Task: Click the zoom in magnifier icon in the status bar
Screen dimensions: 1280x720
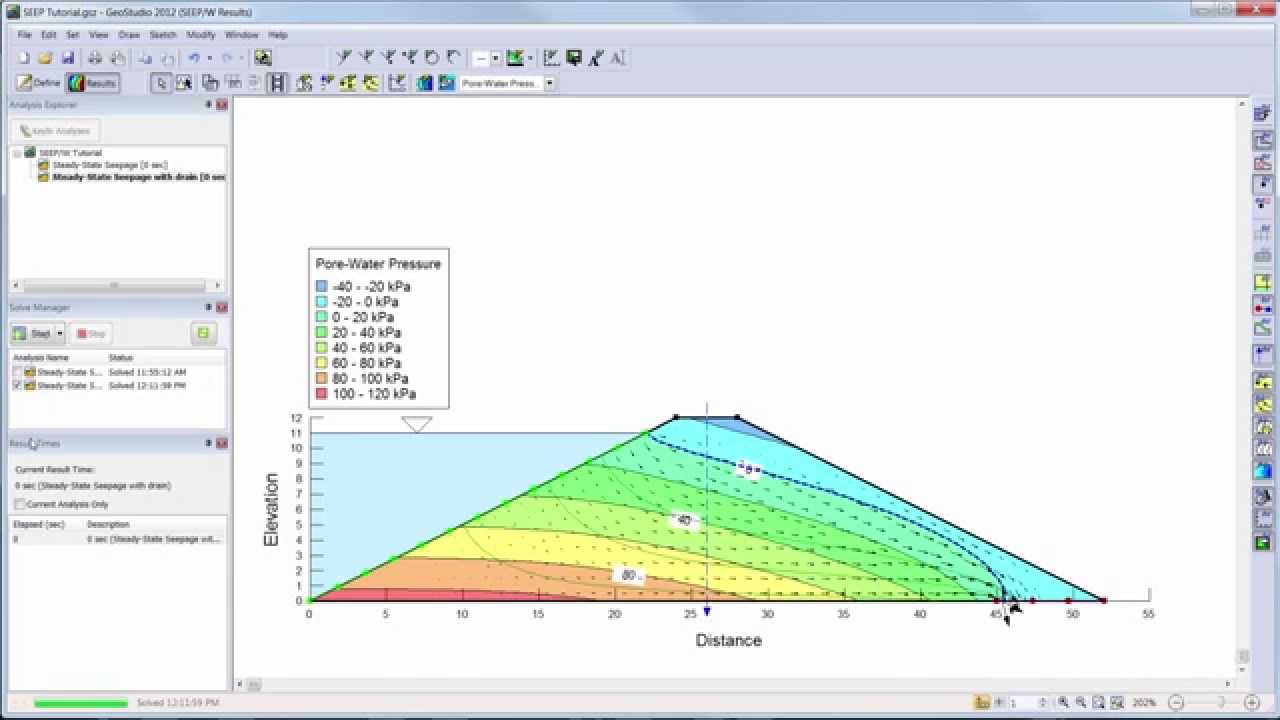Action: point(1064,703)
